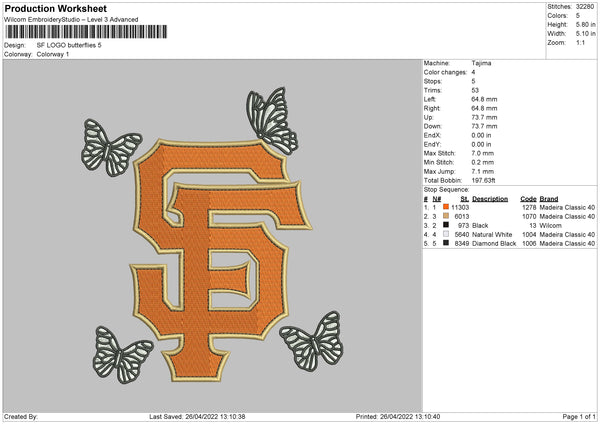Click the stitch count '6013' in stop 2
Image resolution: width=600 pixels, height=424 pixels.
[461, 217]
